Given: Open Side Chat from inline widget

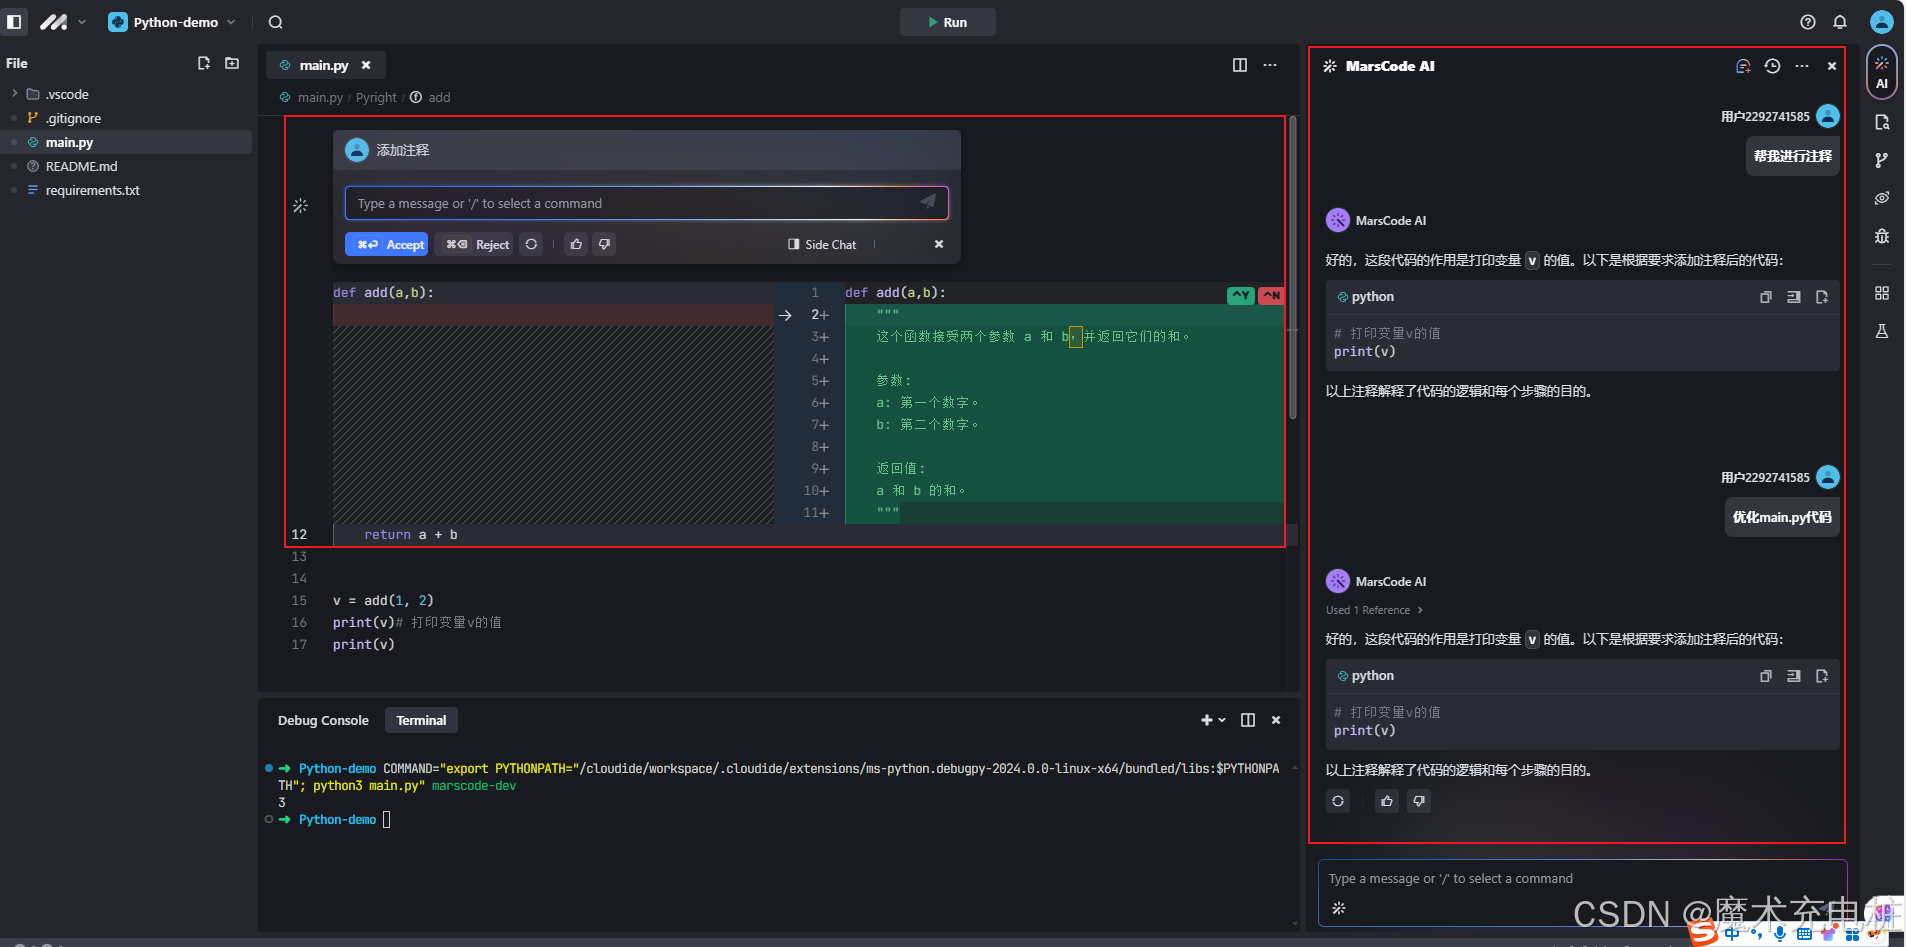Looking at the screenshot, I should click(822, 244).
